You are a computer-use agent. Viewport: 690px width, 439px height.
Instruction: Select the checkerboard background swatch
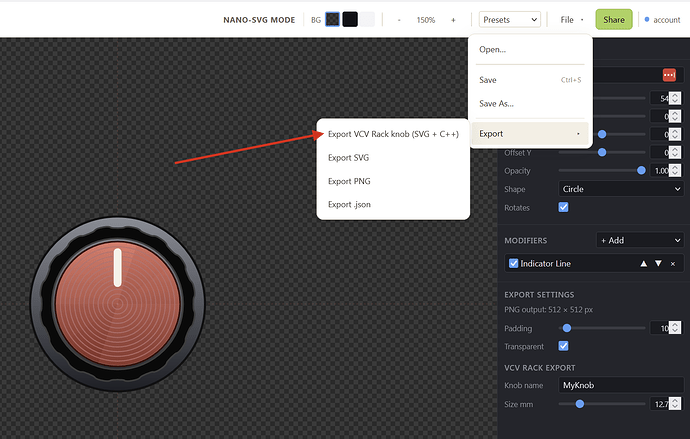332,19
